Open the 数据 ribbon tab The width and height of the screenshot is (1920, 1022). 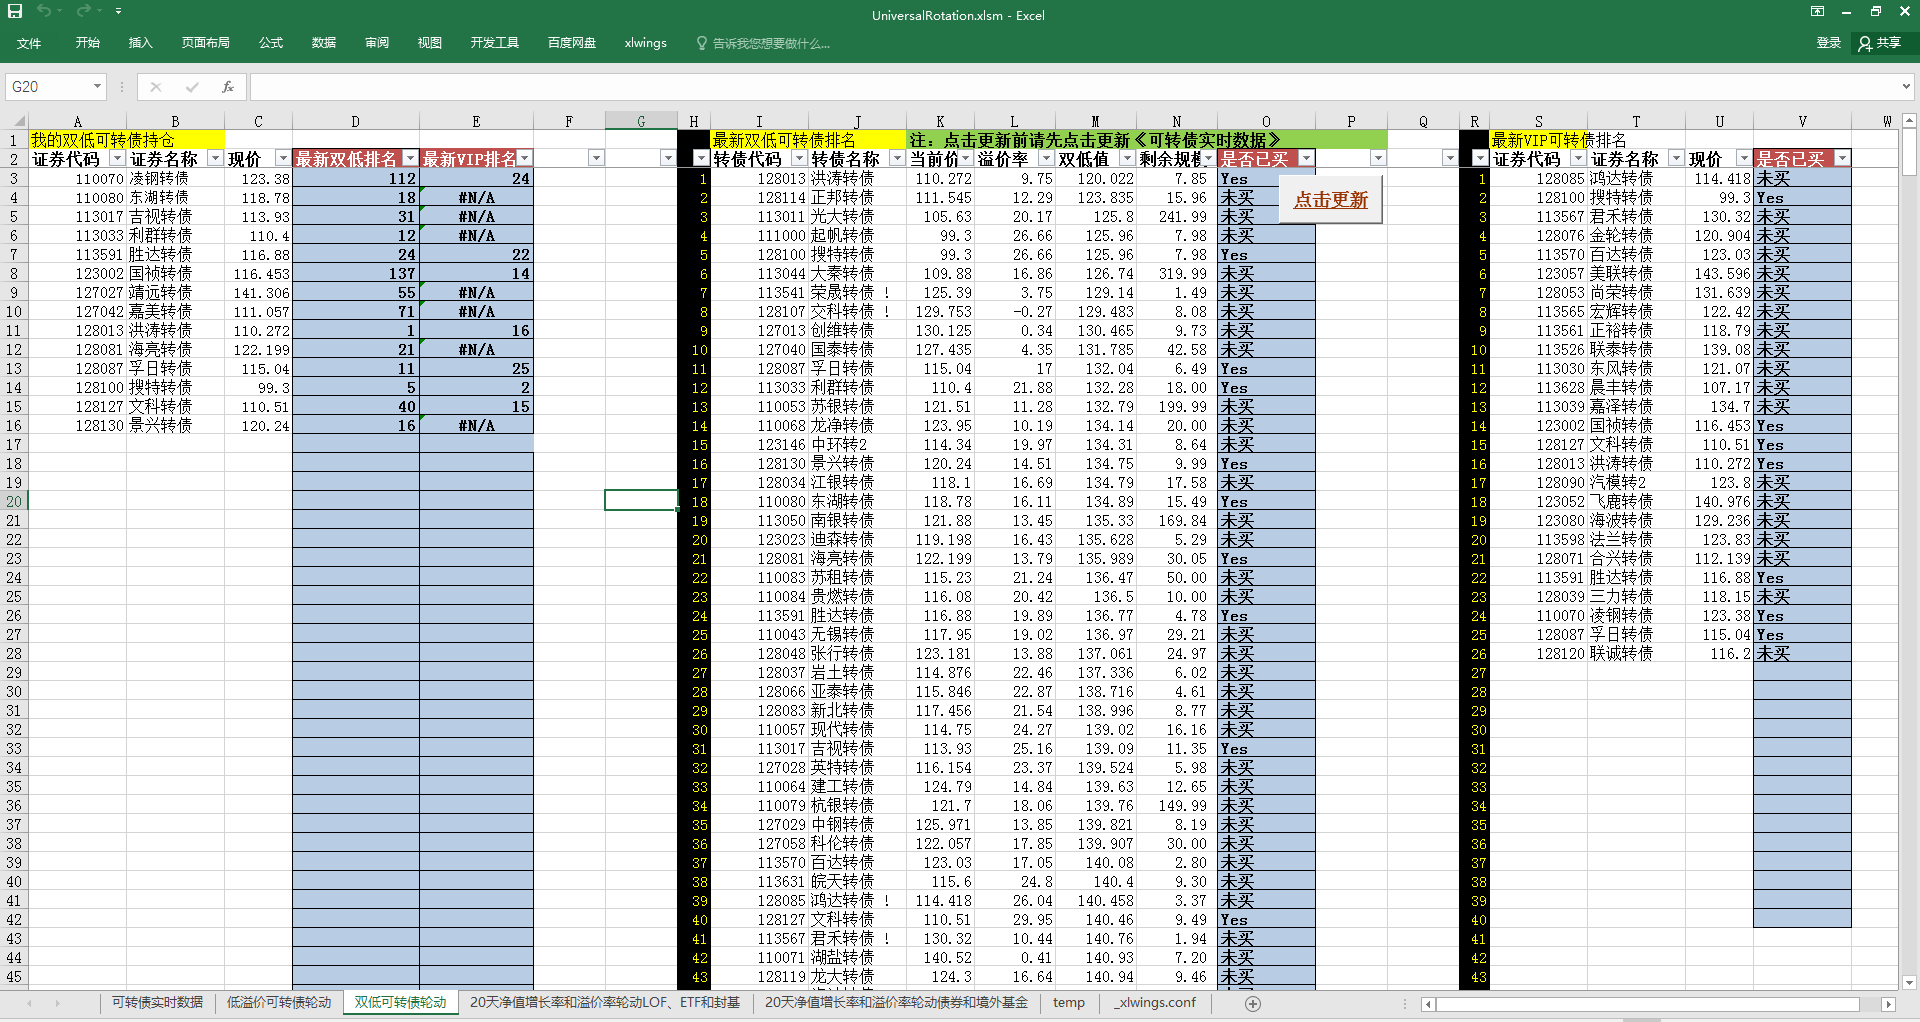coord(323,43)
